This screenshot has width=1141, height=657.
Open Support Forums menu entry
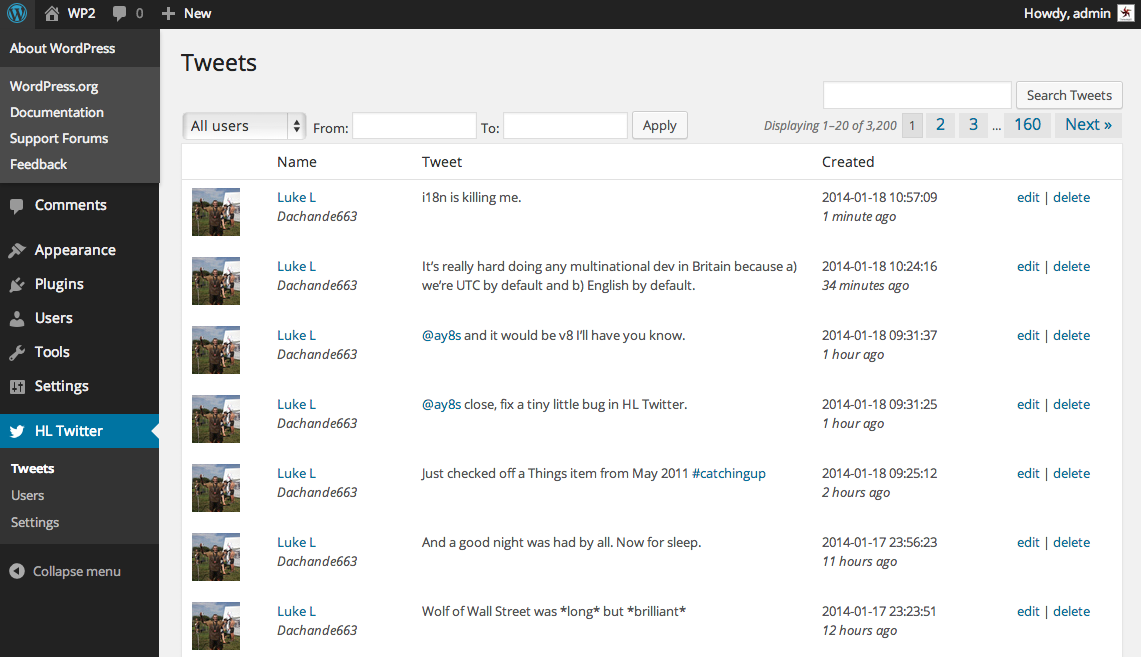(x=59, y=138)
